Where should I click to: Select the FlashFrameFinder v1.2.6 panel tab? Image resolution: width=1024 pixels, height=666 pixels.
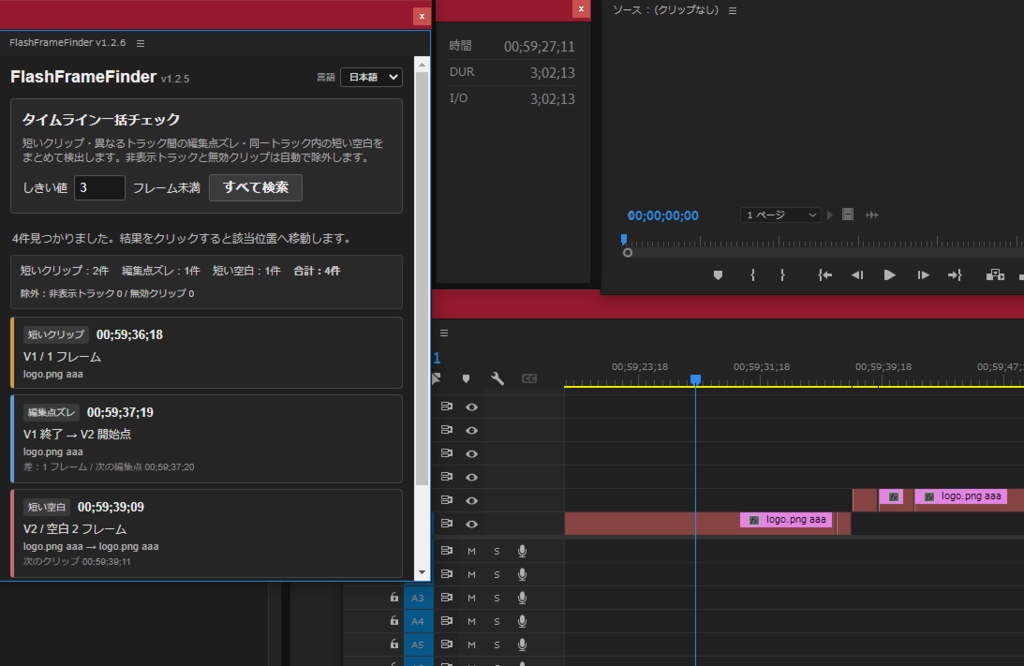(x=68, y=42)
